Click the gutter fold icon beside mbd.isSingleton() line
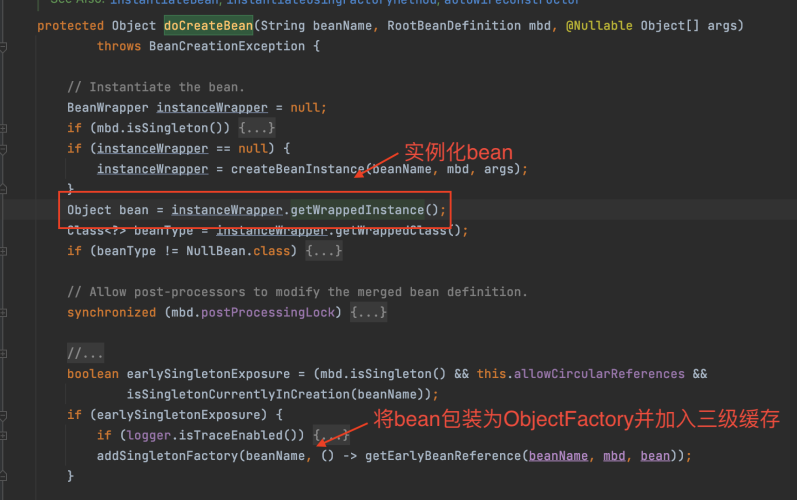 coord(4,128)
